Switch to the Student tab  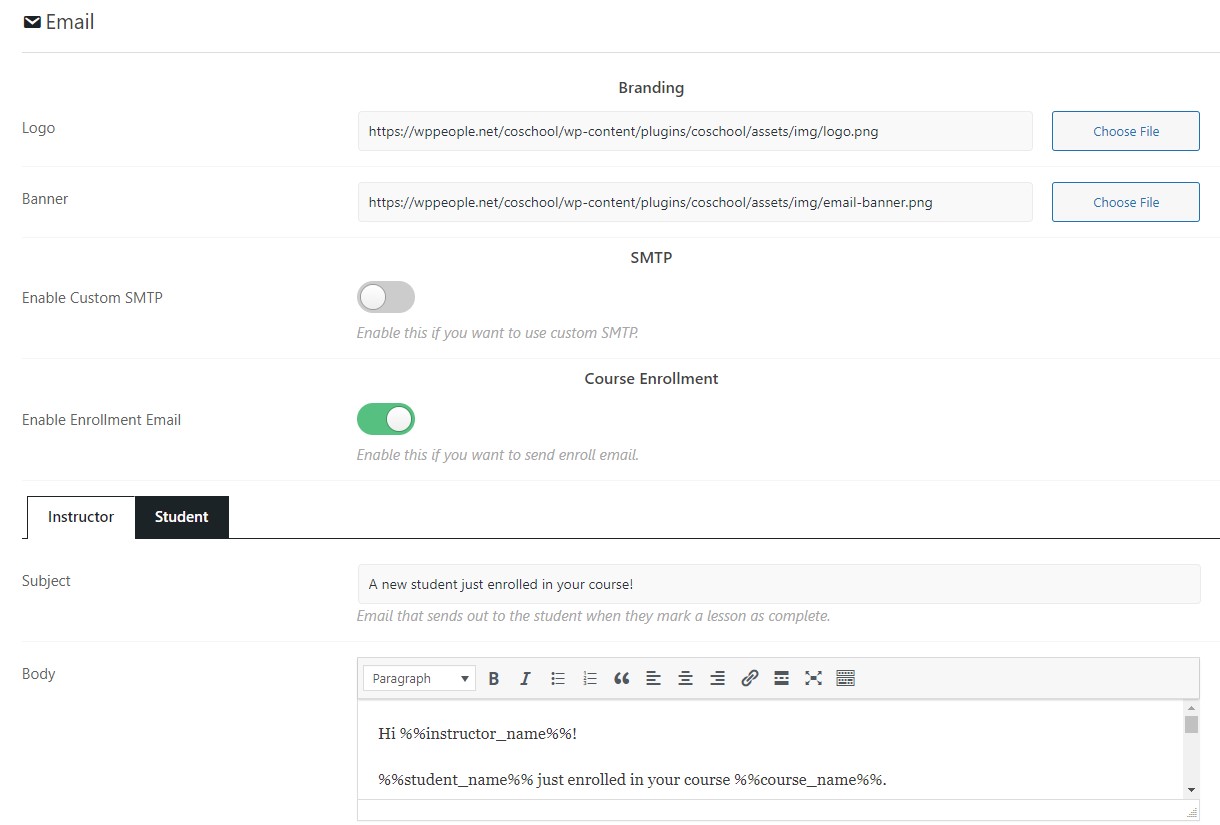(x=181, y=517)
